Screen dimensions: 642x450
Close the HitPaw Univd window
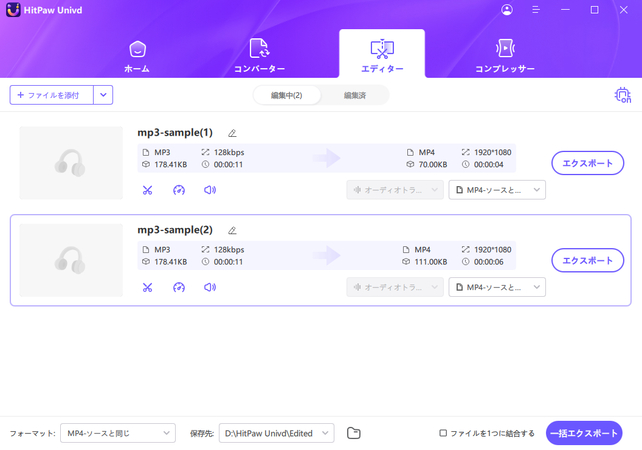pyautogui.click(x=624, y=10)
